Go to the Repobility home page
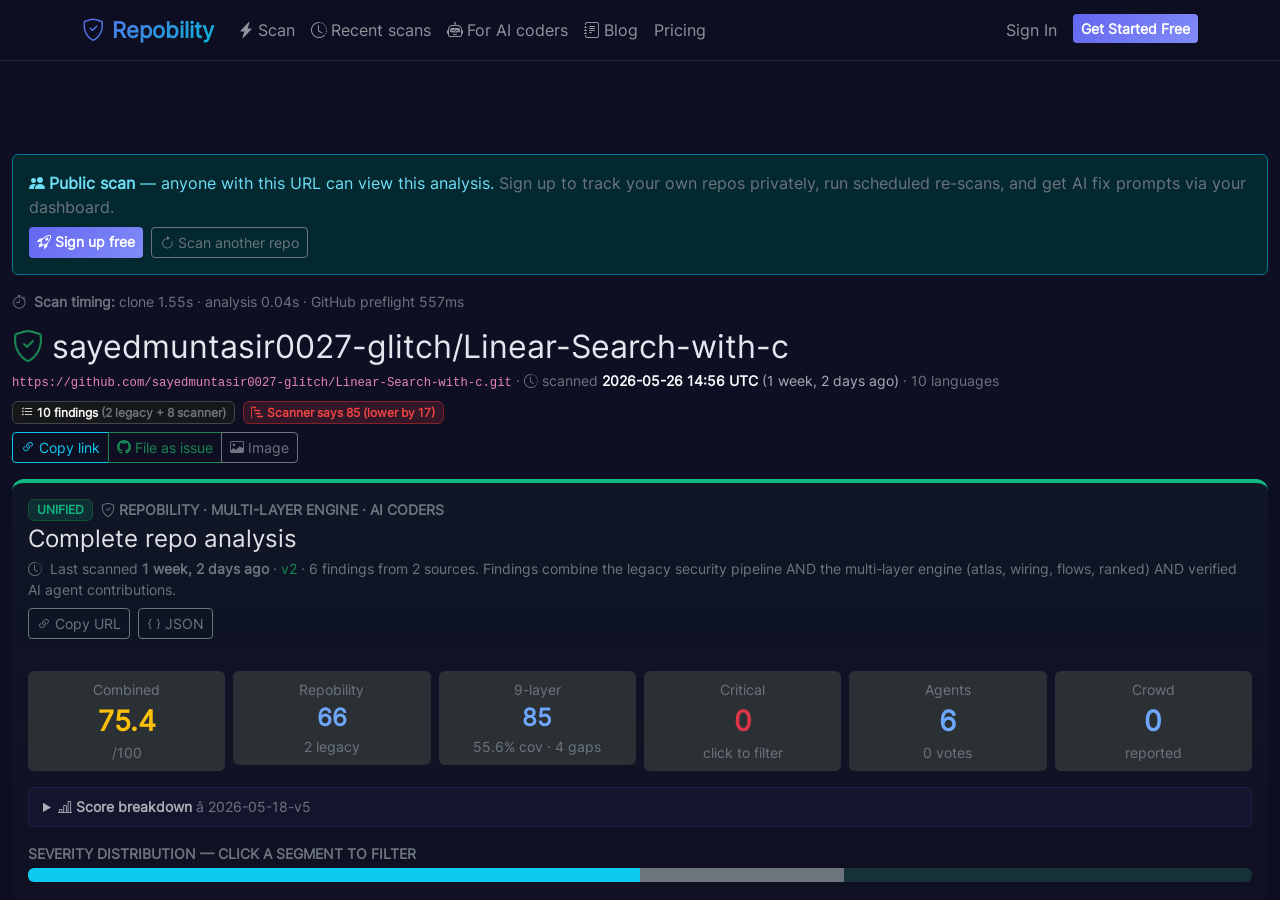 (148, 30)
